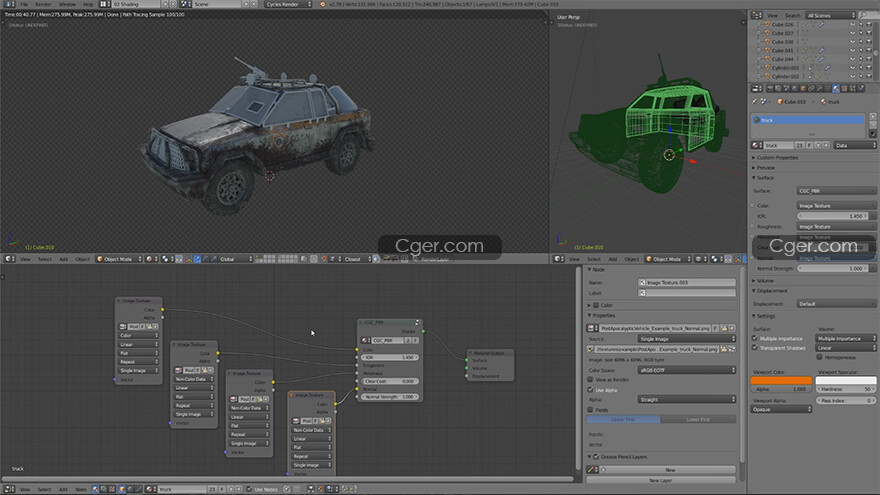The image size is (880, 495).
Task: Open Object Mode dropdown in left viewport
Action: [x=118, y=259]
